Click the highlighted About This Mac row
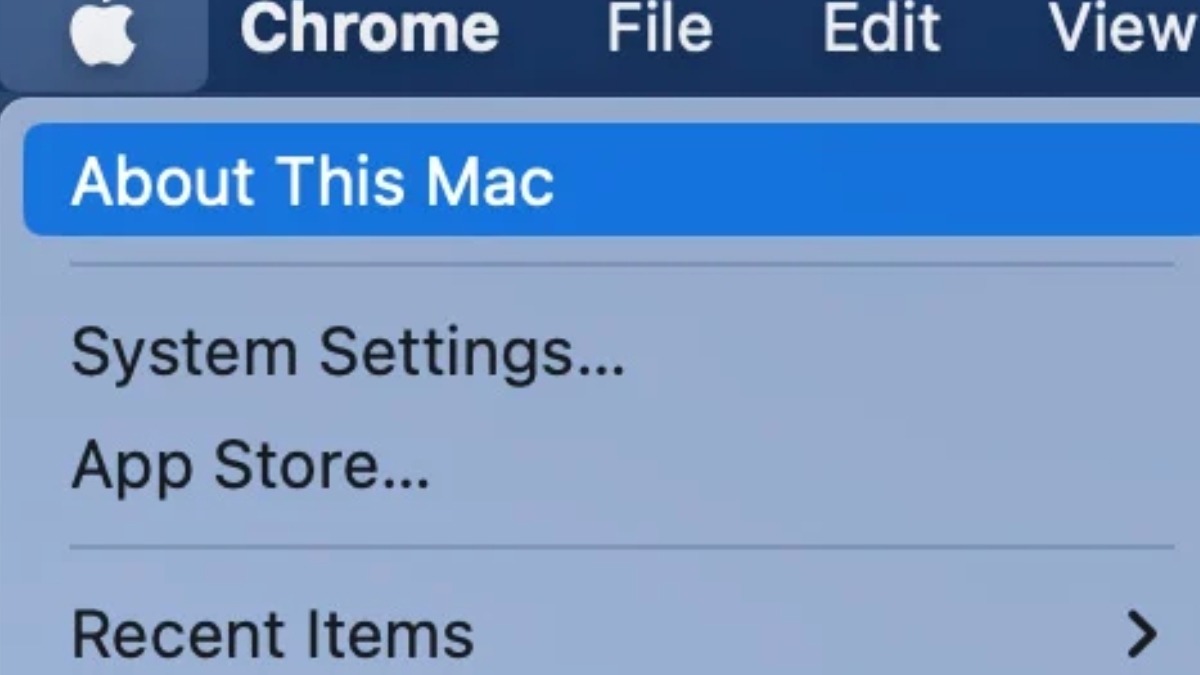Viewport: 1200px width, 675px height. (x=611, y=180)
